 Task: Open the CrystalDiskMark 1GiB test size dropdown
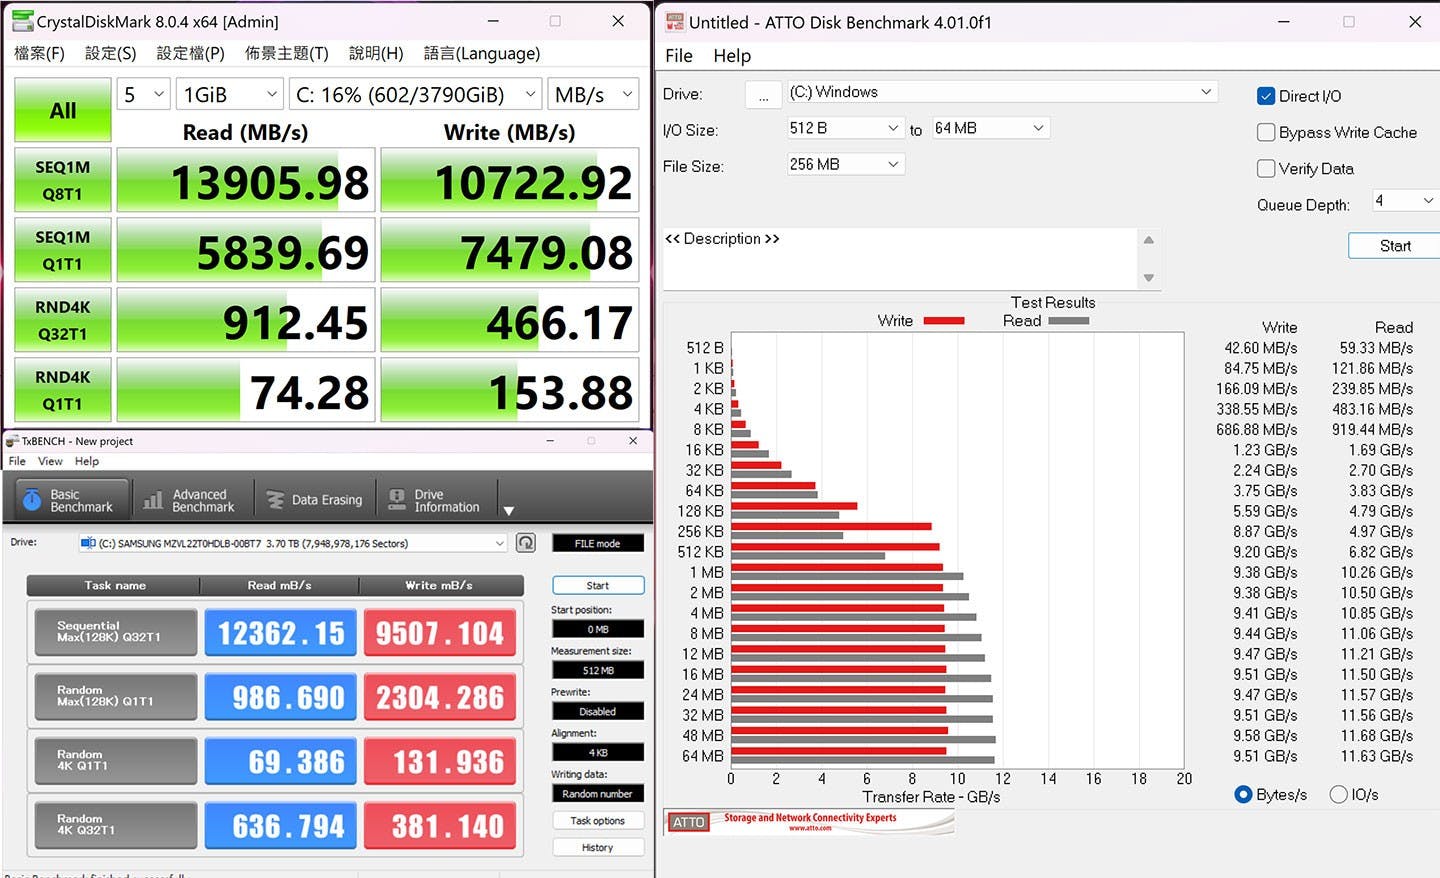[x=229, y=95]
